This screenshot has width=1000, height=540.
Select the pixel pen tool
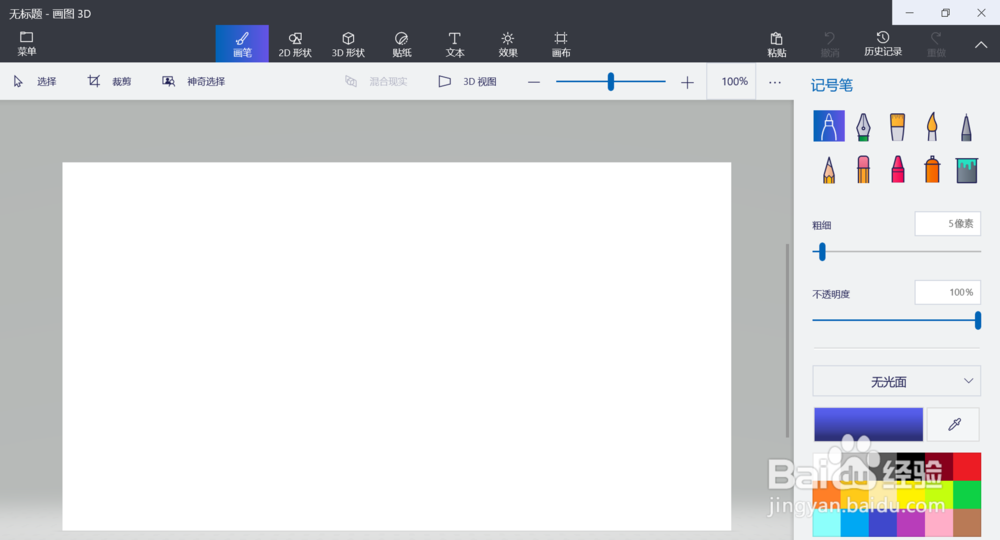coord(966,126)
